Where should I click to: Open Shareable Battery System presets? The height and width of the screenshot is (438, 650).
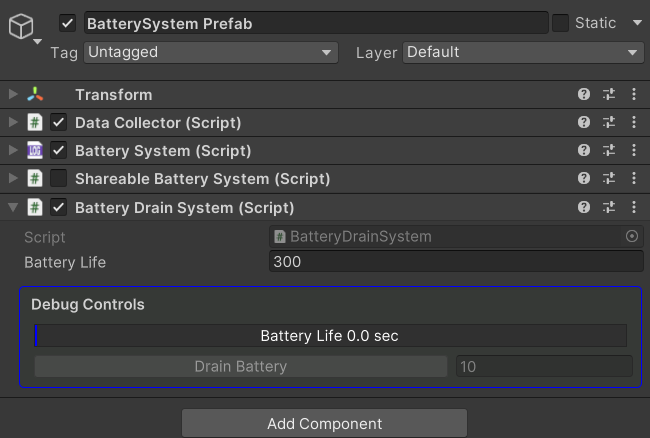point(609,178)
